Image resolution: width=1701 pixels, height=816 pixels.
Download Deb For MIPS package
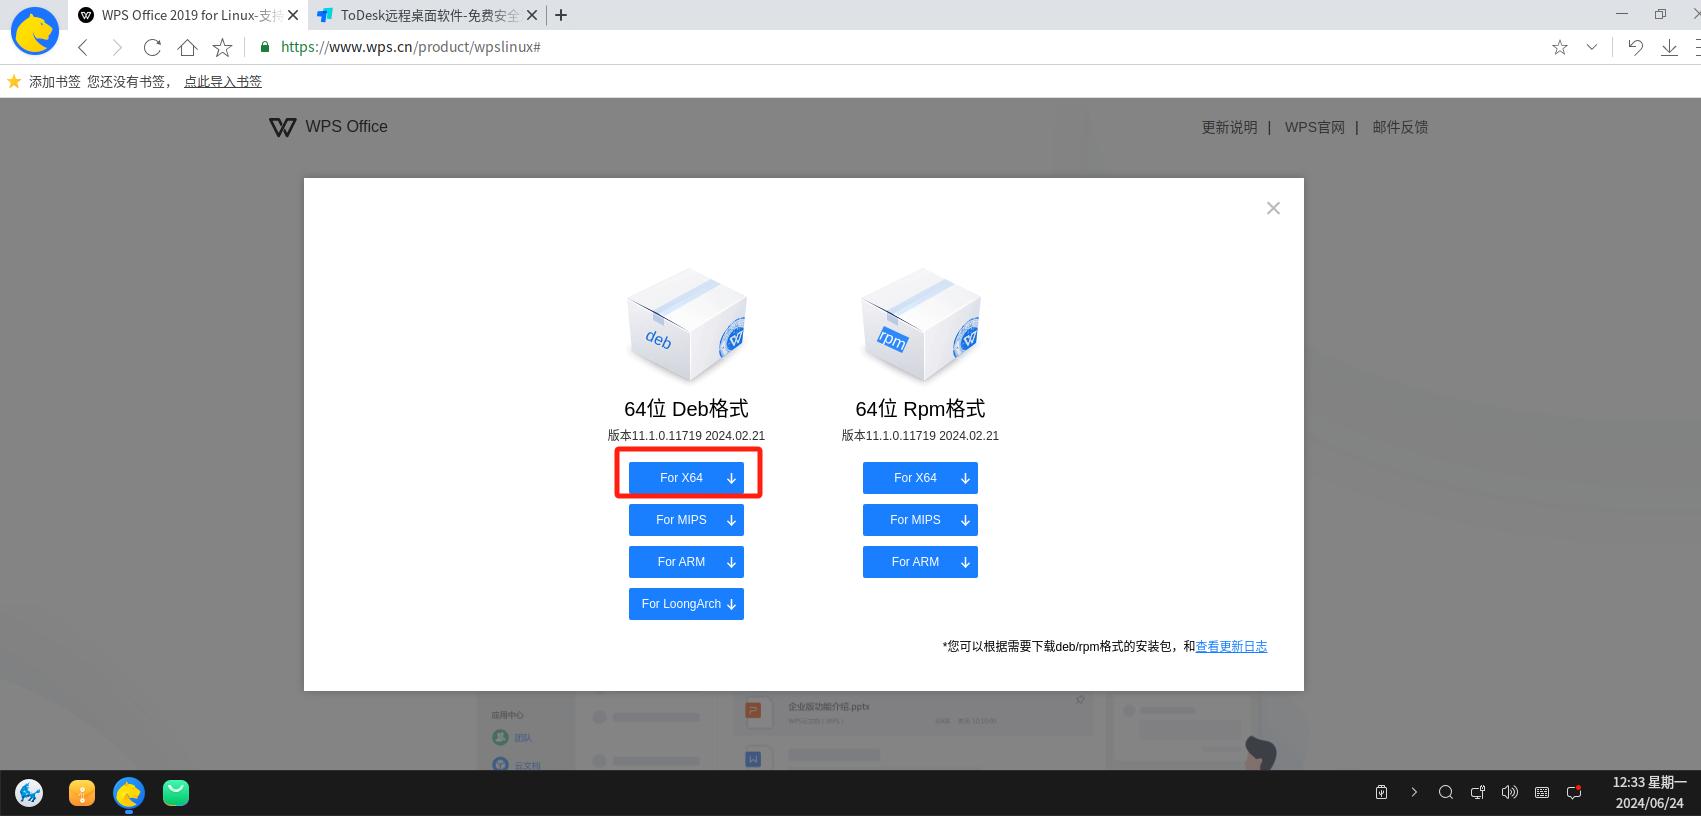(x=686, y=520)
